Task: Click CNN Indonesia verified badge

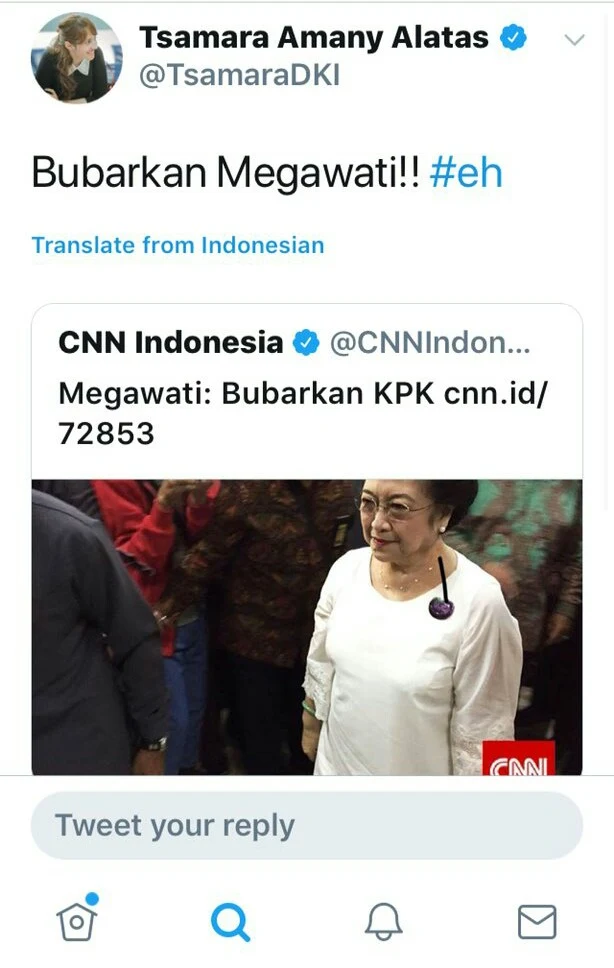Action: (305, 343)
